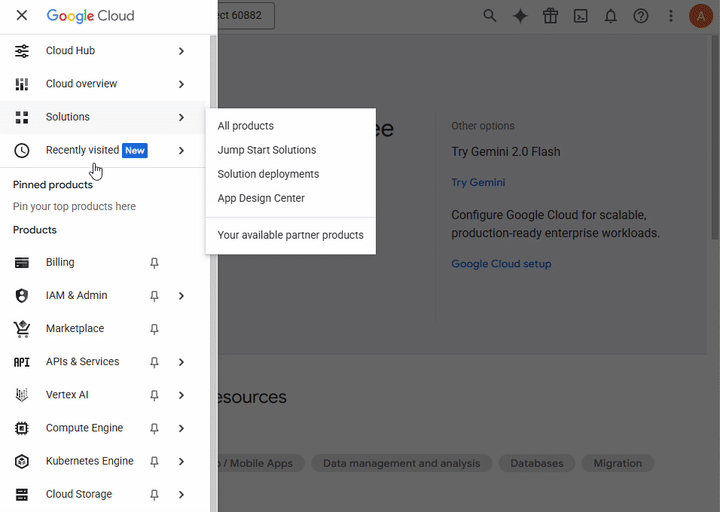720x512 pixels.
Task: Open the help question mark icon
Action: click(x=641, y=16)
